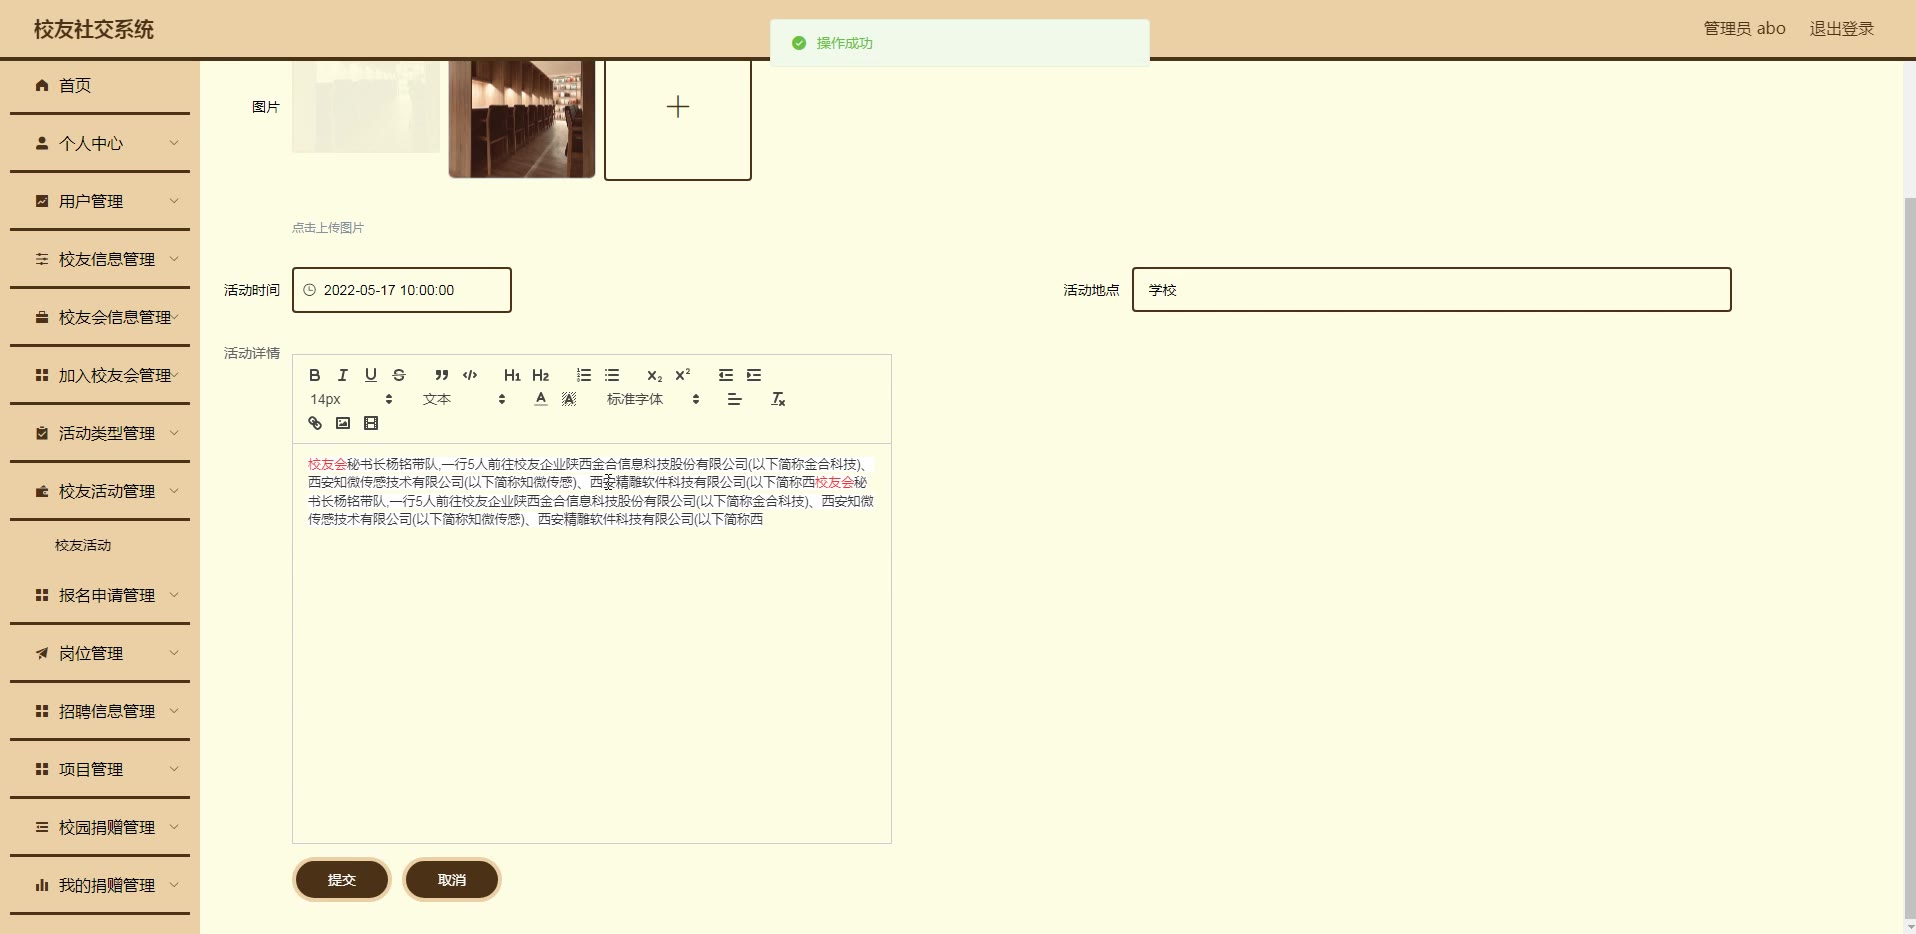The width and height of the screenshot is (1916, 934).
Task: Expand 岗位管理 sidebar menu
Action: pyautogui.click(x=100, y=654)
